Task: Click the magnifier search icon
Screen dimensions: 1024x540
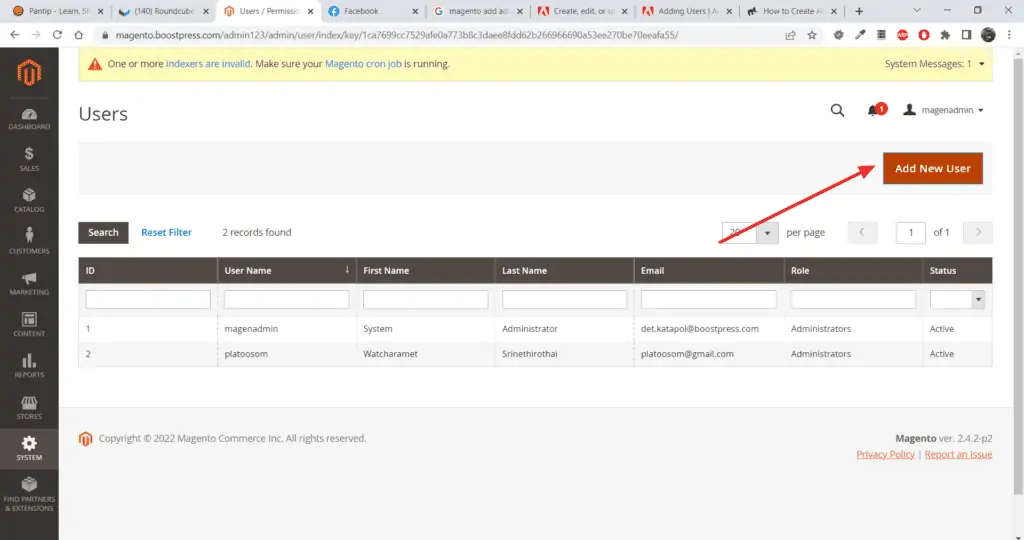Action: coord(837,110)
